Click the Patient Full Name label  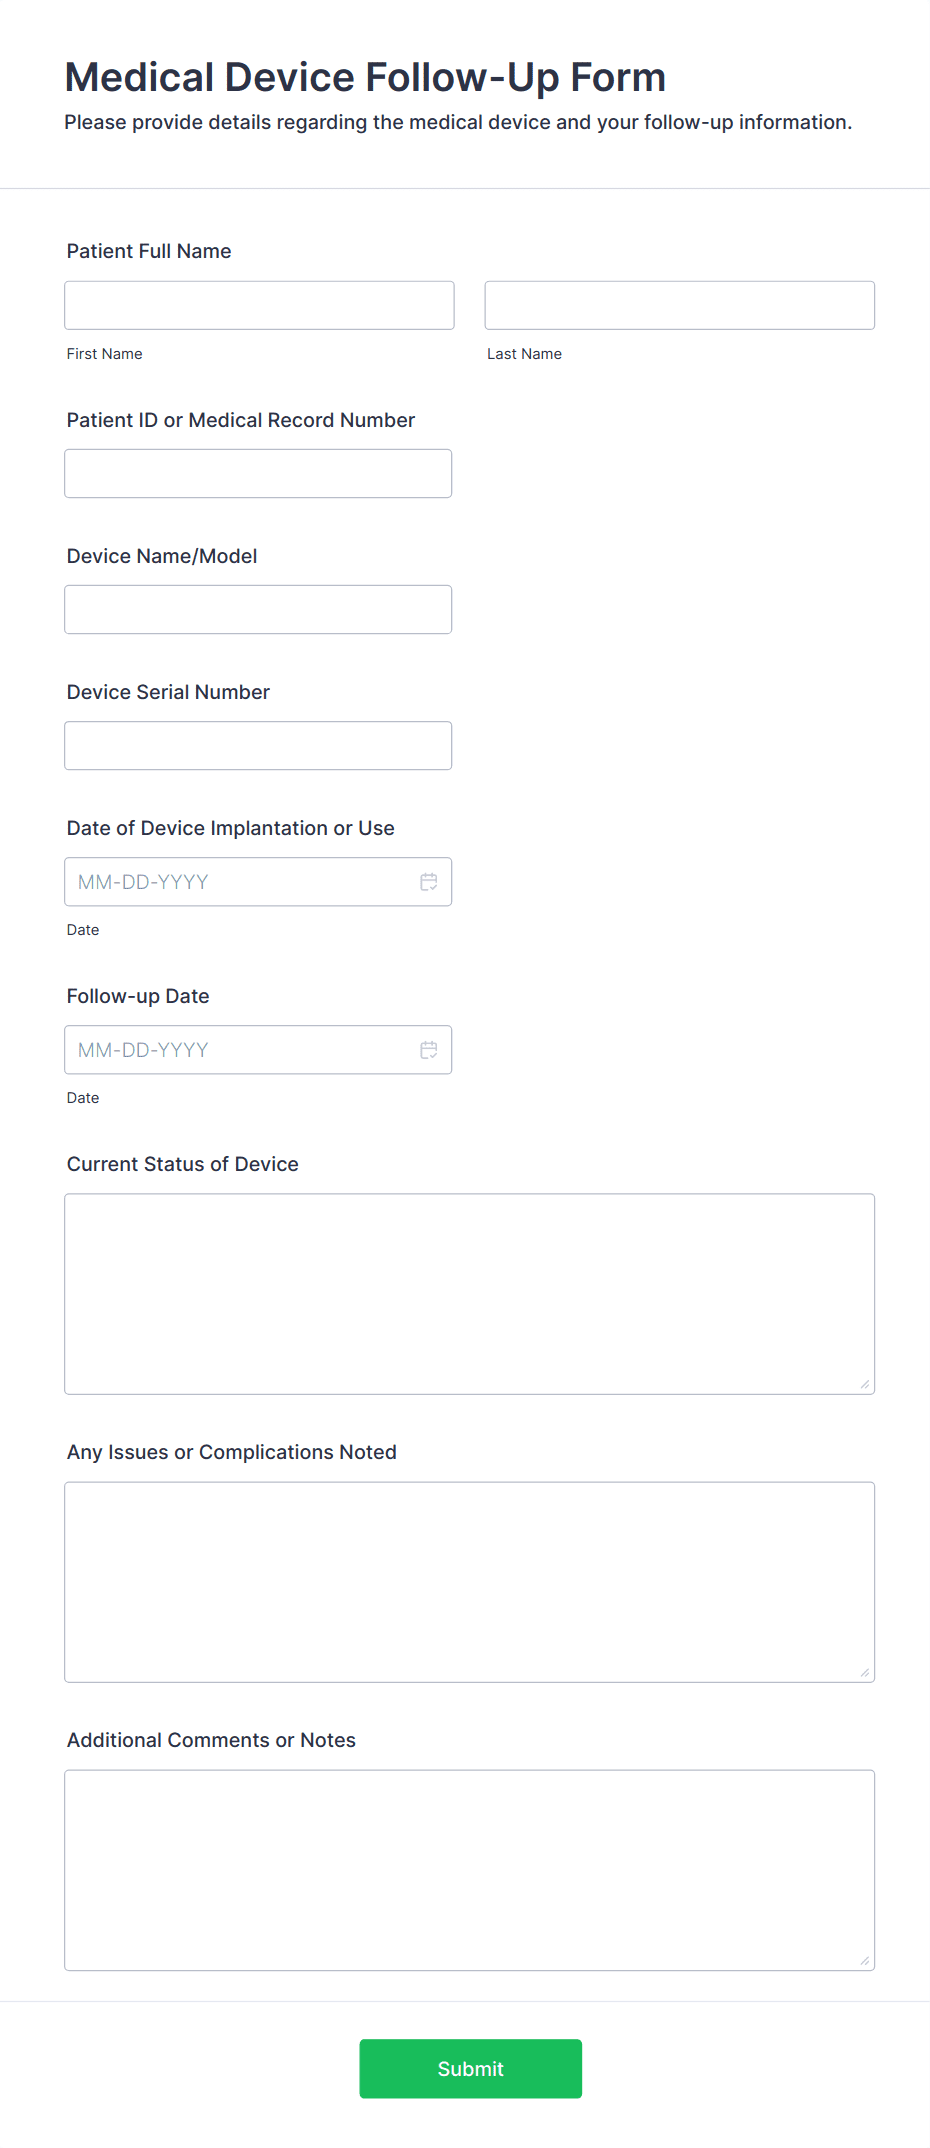point(148,251)
